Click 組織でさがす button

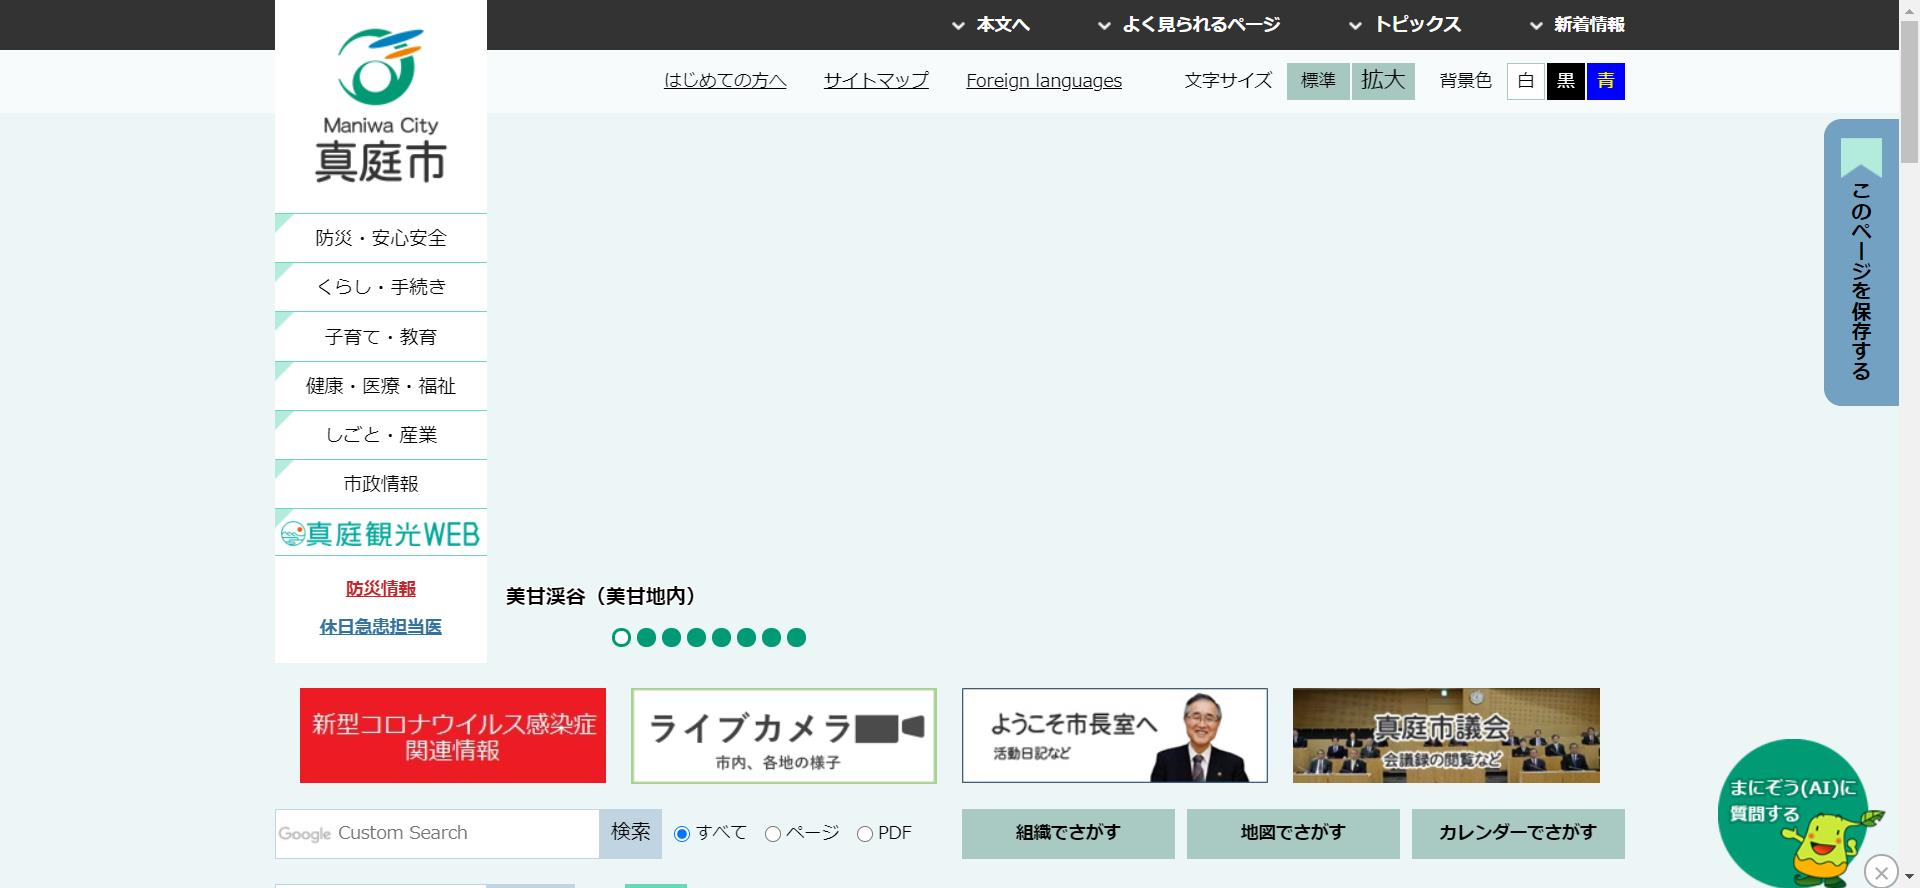tap(1068, 833)
